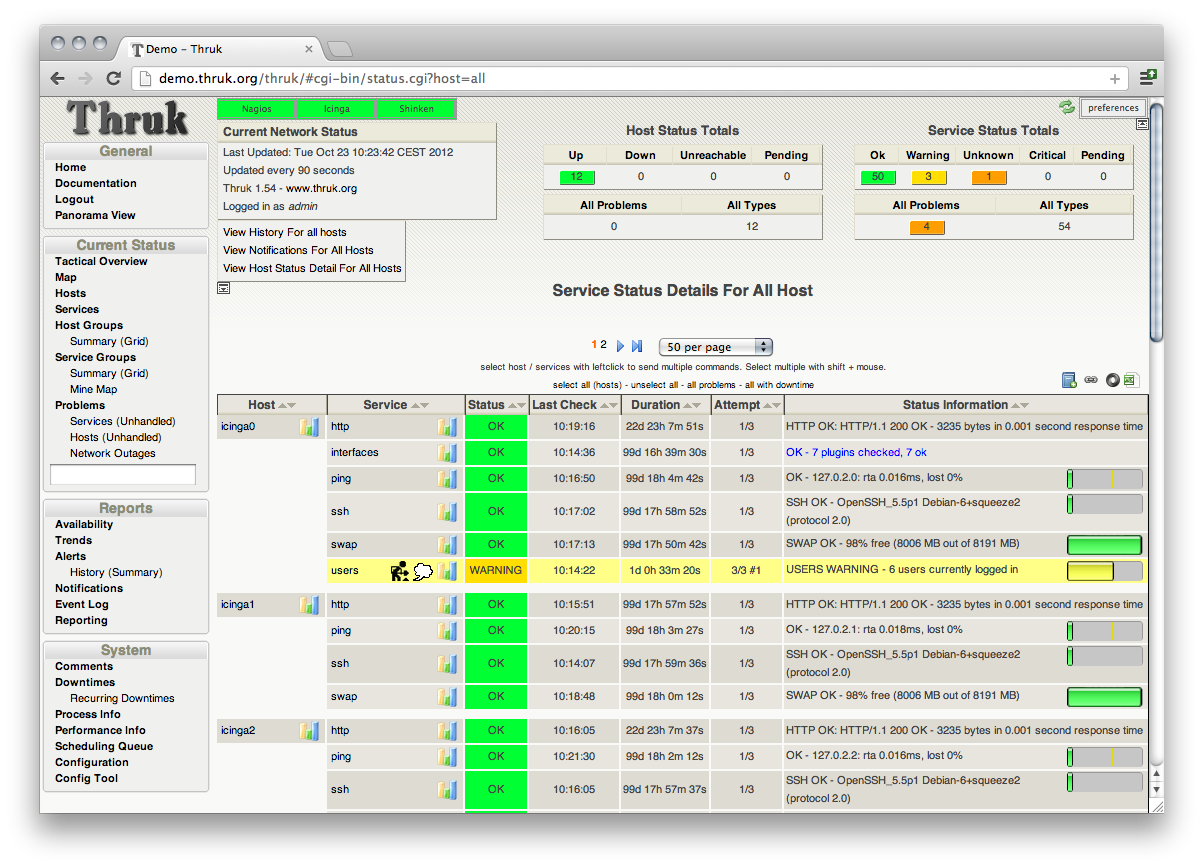The height and width of the screenshot is (868, 1204).
Task: Click the preferences button
Action: pyautogui.click(x=1113, y=108)
